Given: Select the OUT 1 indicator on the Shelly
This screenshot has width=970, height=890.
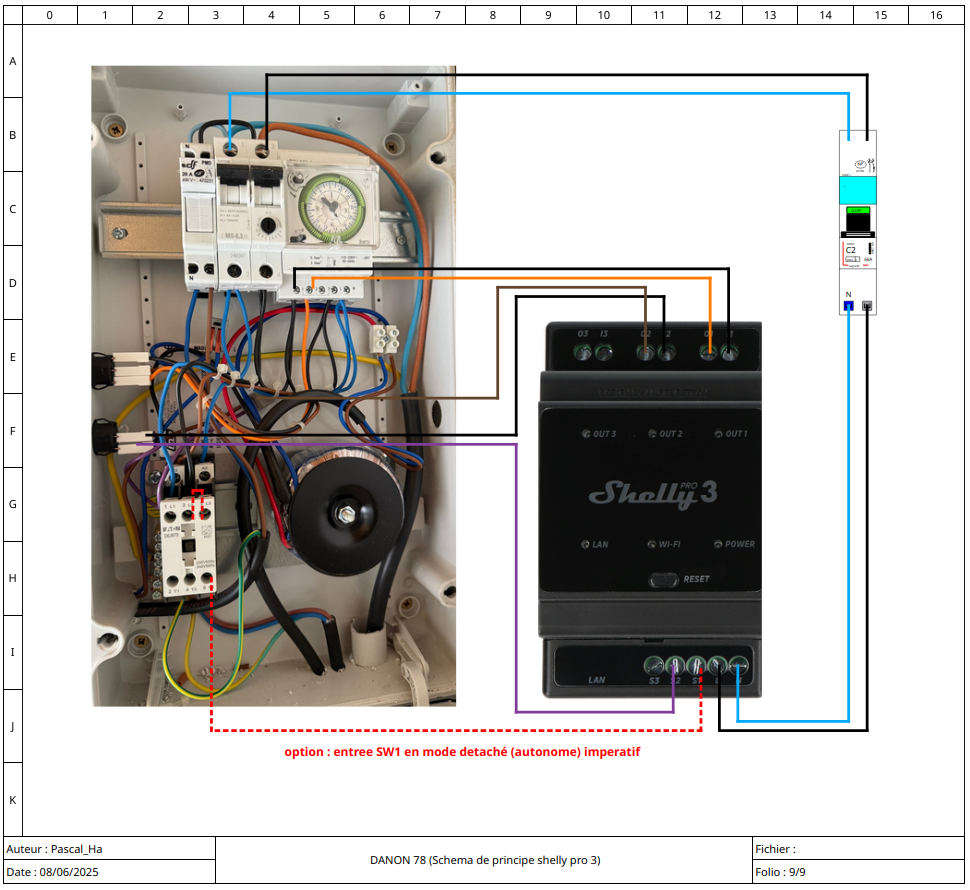Looking at the screenshot, I should [x=731, y=434].
